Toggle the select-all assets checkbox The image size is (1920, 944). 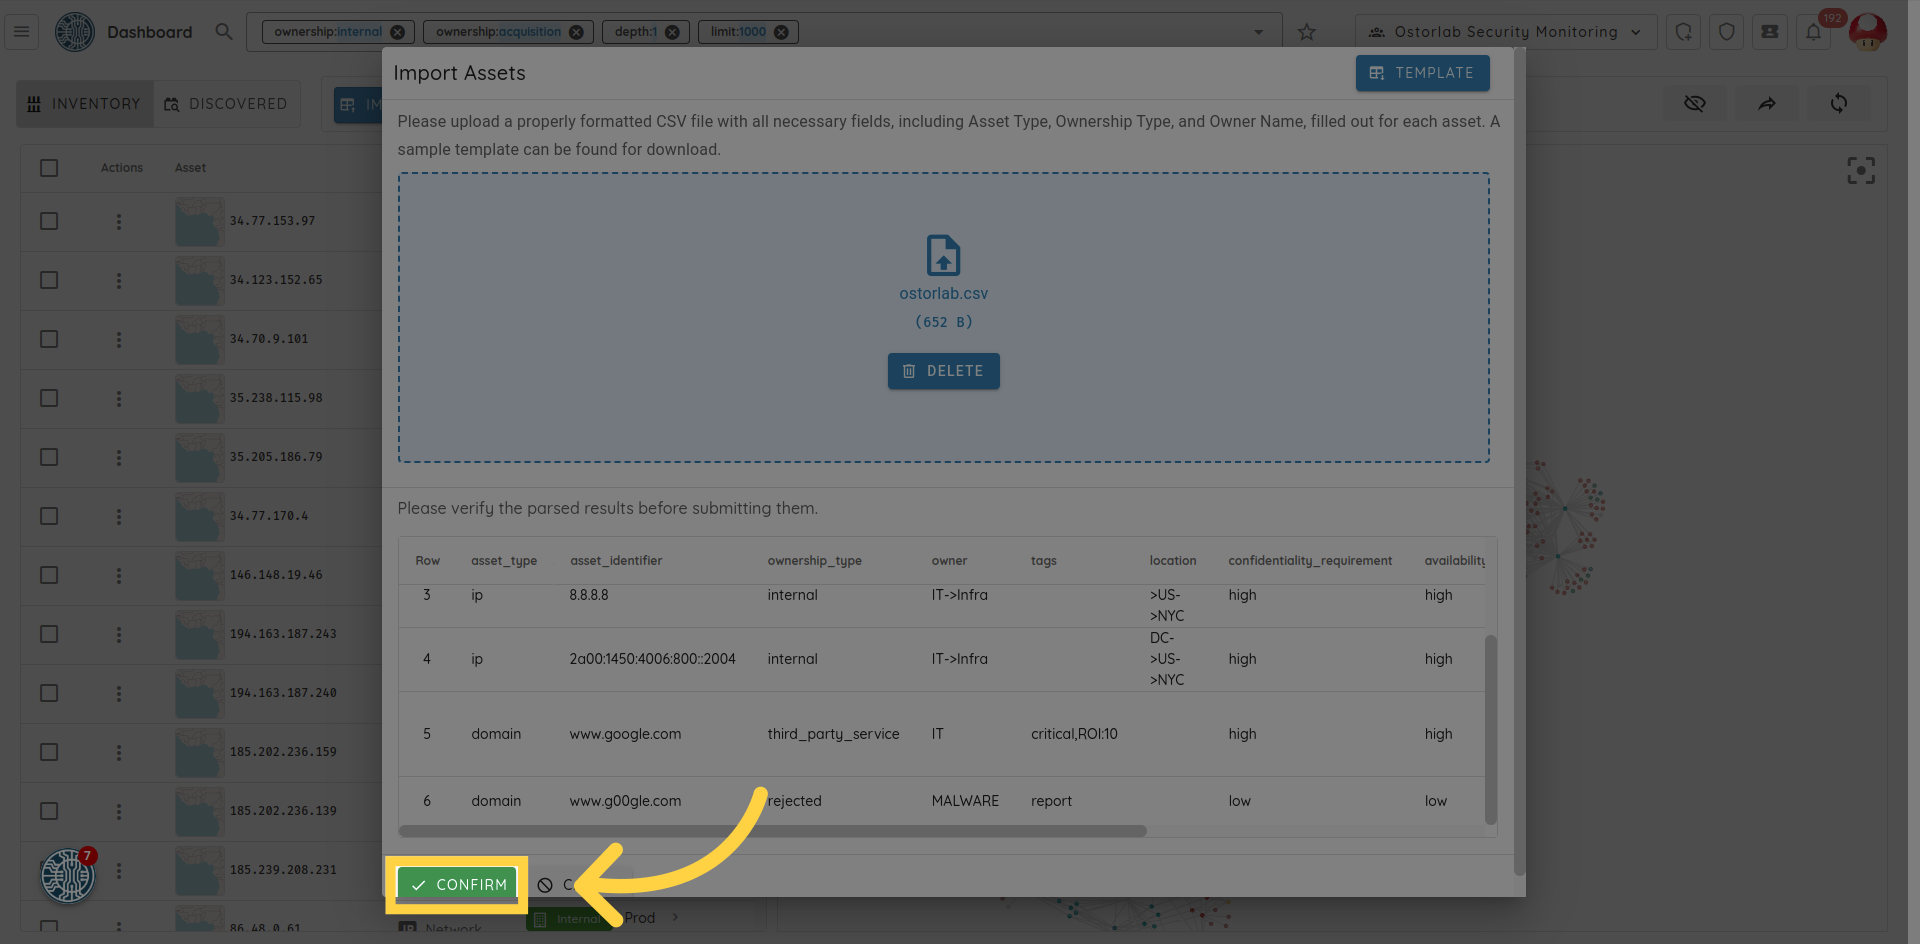point(49,168)
